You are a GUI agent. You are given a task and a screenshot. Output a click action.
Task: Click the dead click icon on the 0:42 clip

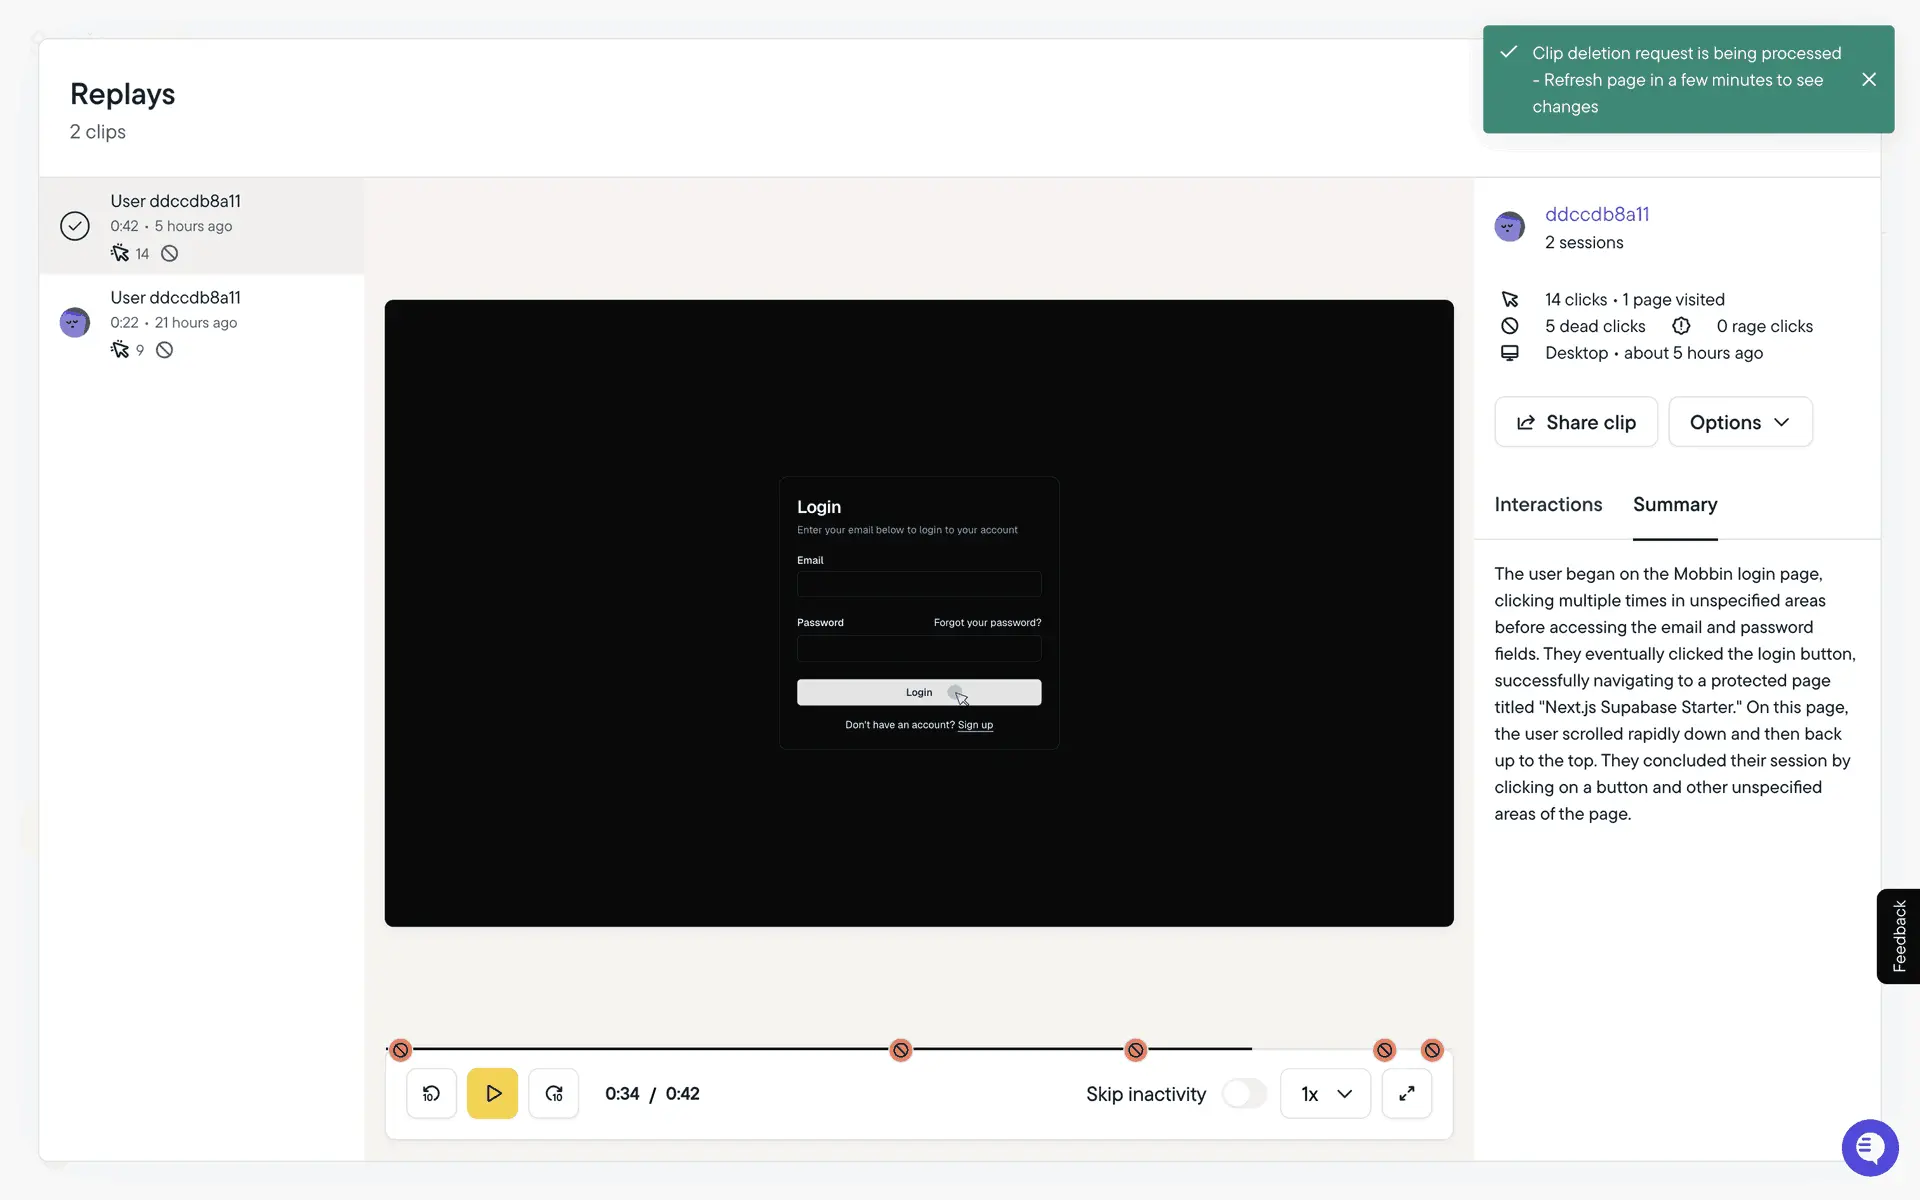pyautogui.click(x=170, y=254)
